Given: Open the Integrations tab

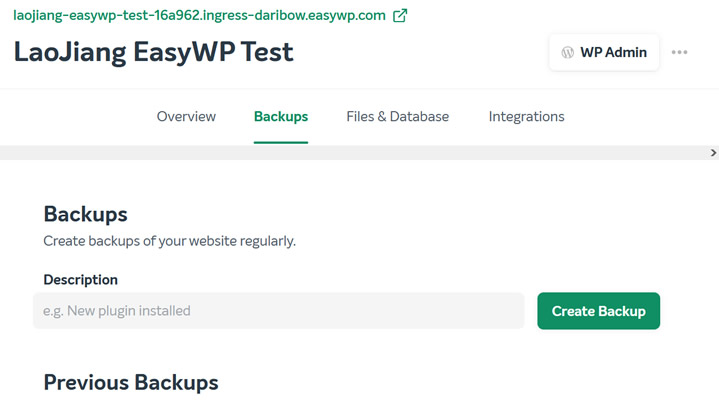Looking at the screenshot, I should coord(526,116).
